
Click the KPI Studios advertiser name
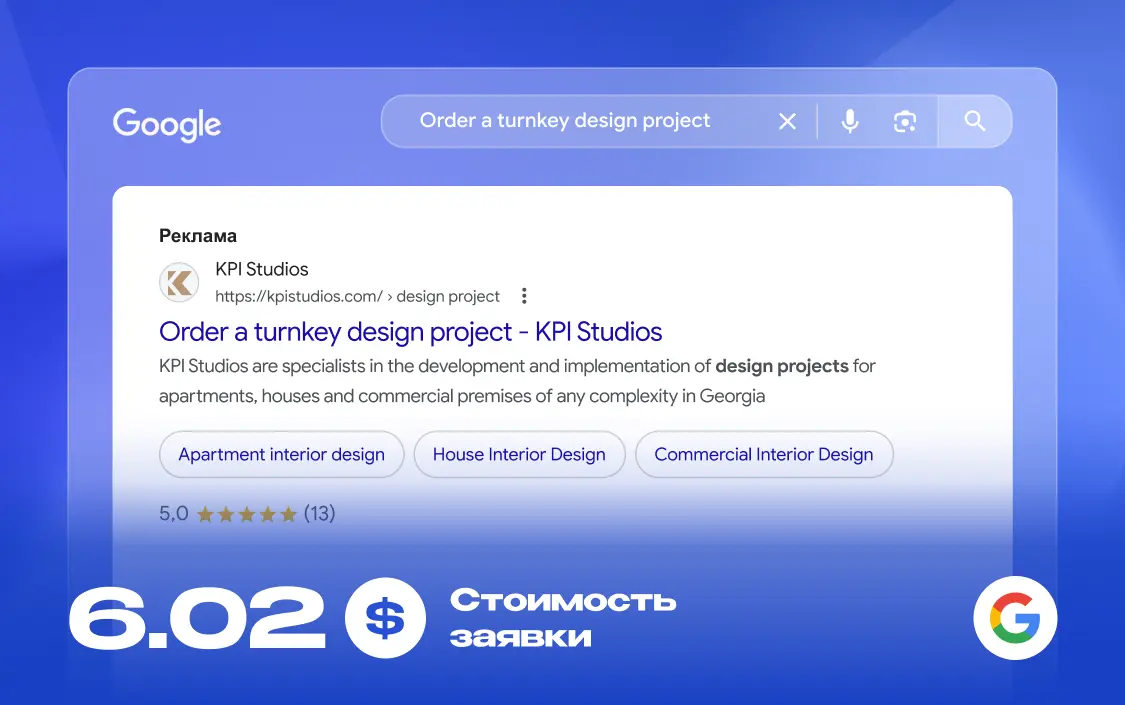pyautogui.click(x=262, y=268)
